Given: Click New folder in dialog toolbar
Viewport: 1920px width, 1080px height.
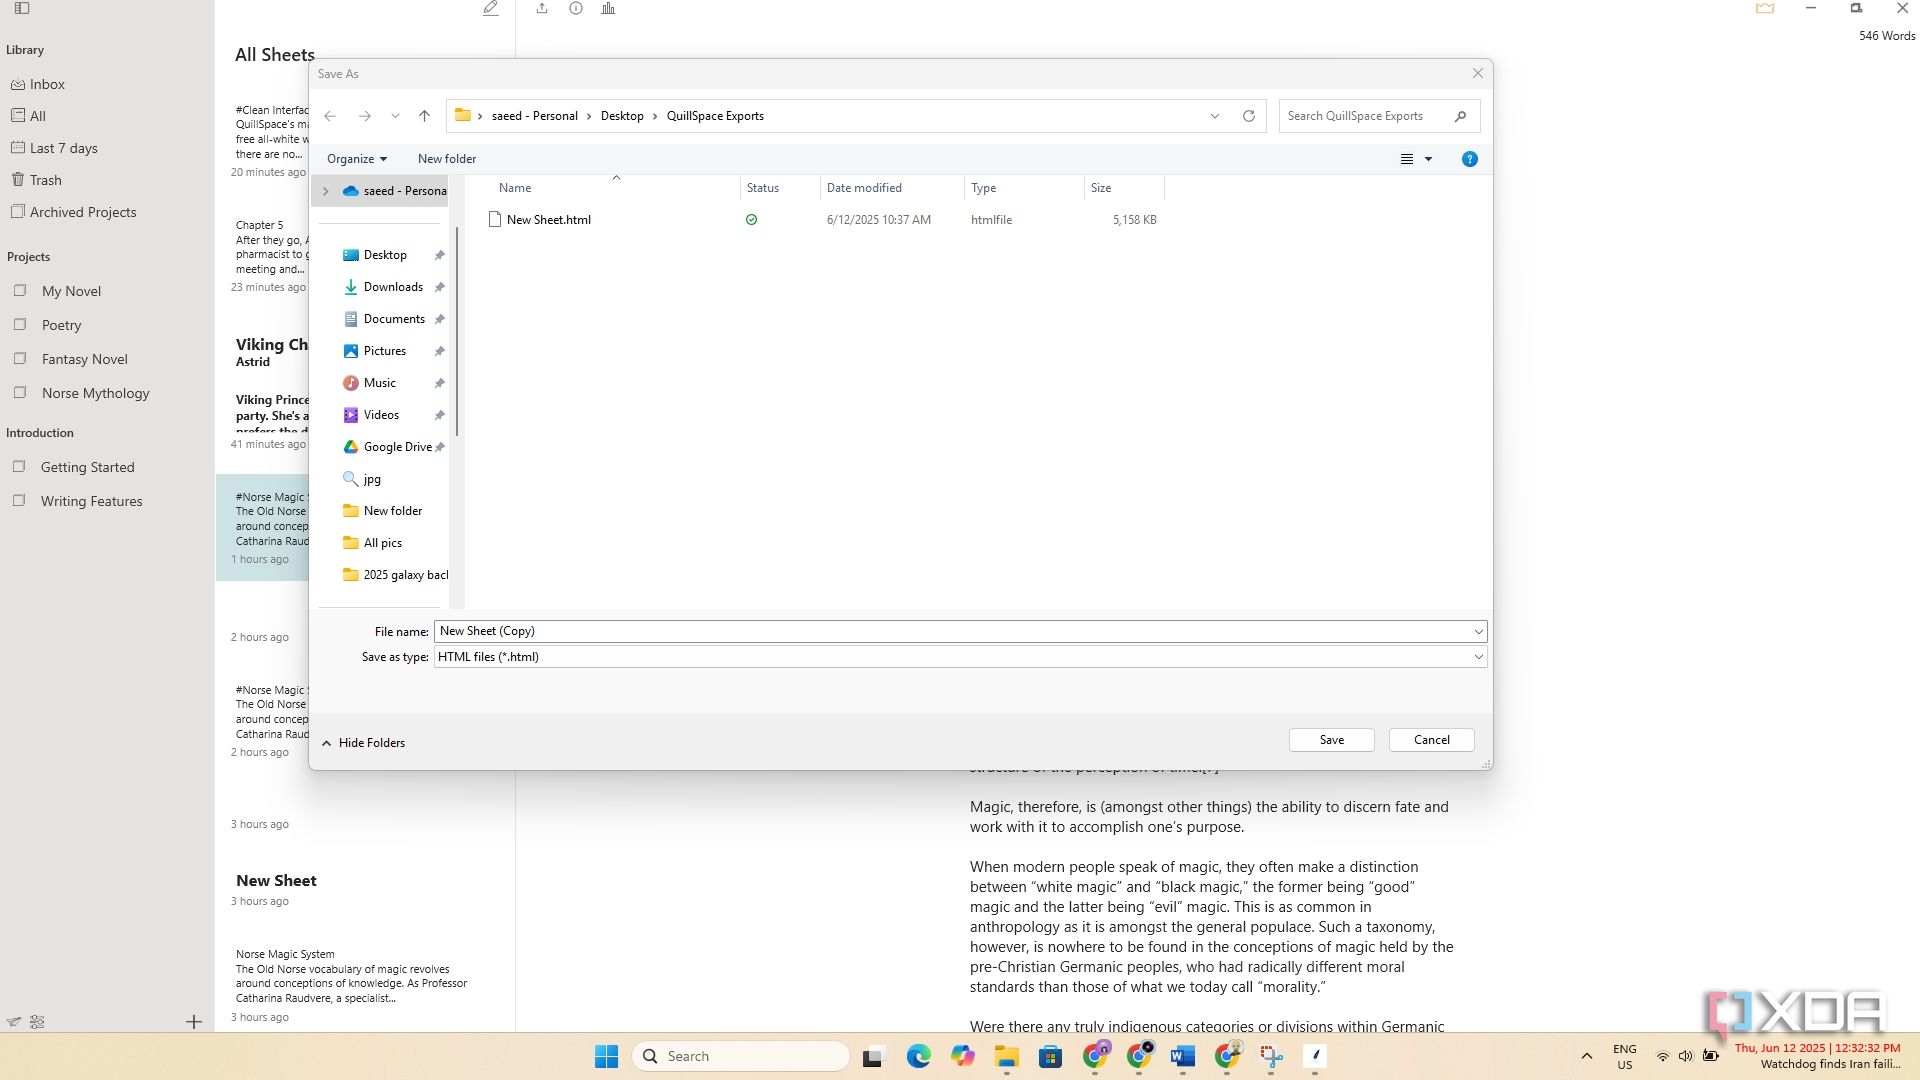Looking at the screenshot, I should 447,159.
